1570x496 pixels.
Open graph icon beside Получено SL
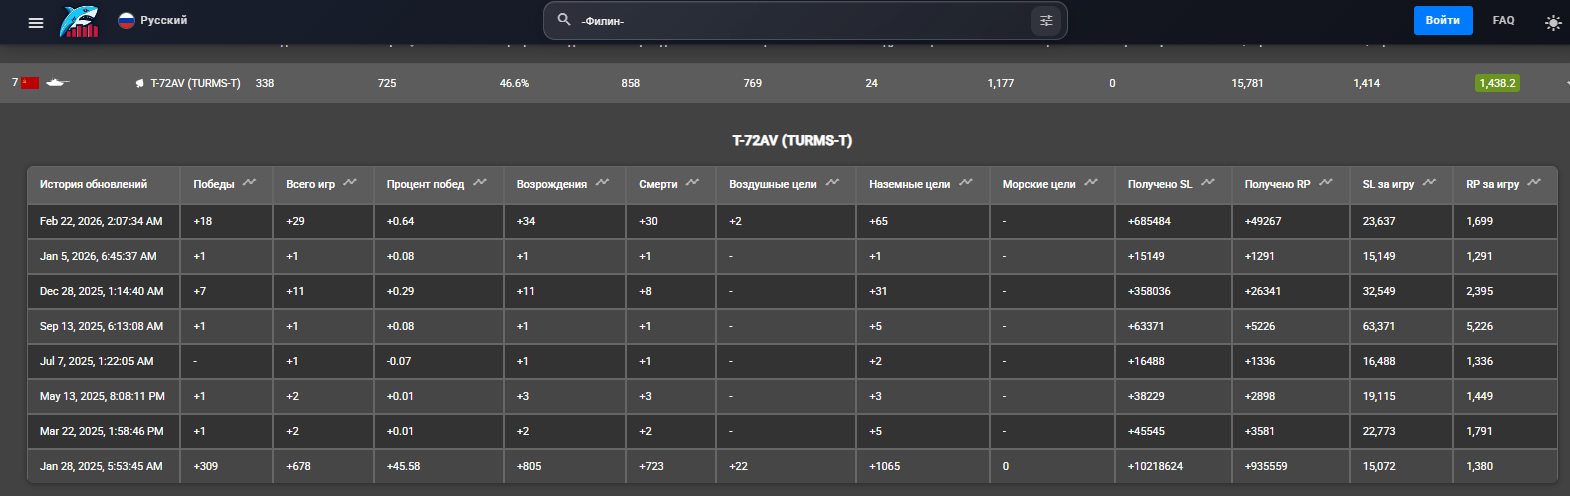pyautogui.click(x=1208, y=183)
